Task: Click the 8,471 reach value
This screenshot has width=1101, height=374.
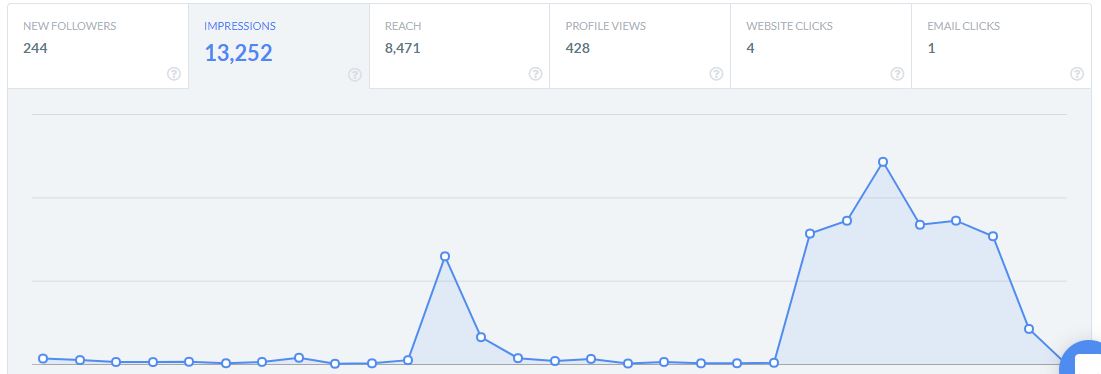Action: [x=402, y=48]
